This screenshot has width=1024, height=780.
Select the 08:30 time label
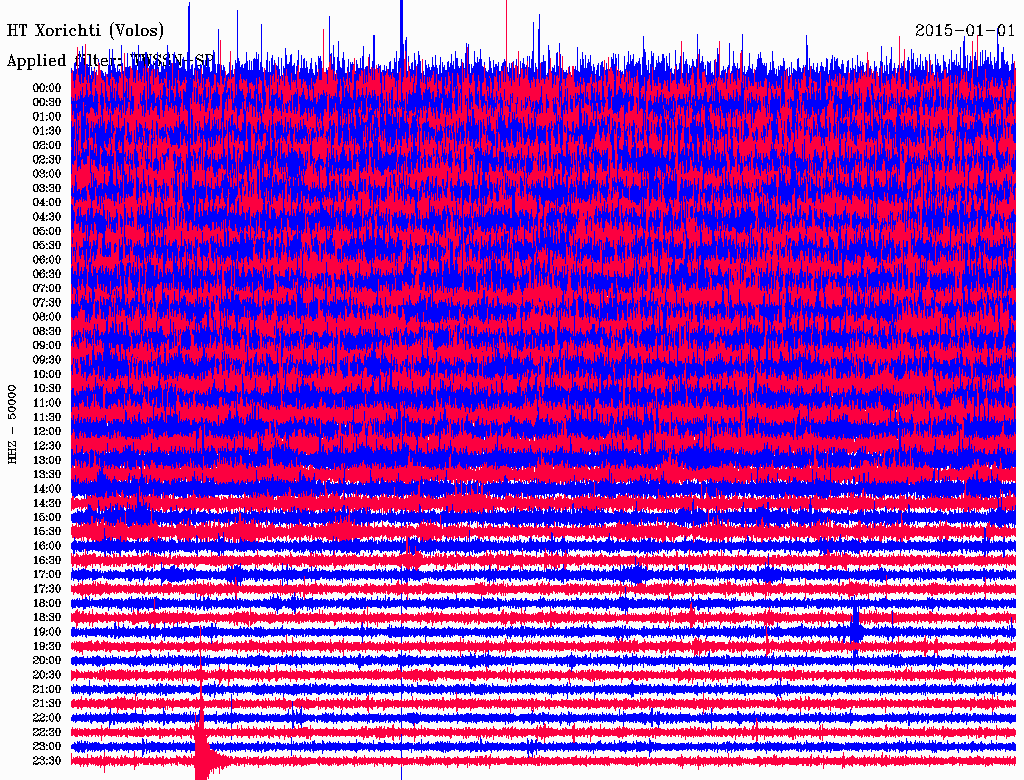point(47,331)
